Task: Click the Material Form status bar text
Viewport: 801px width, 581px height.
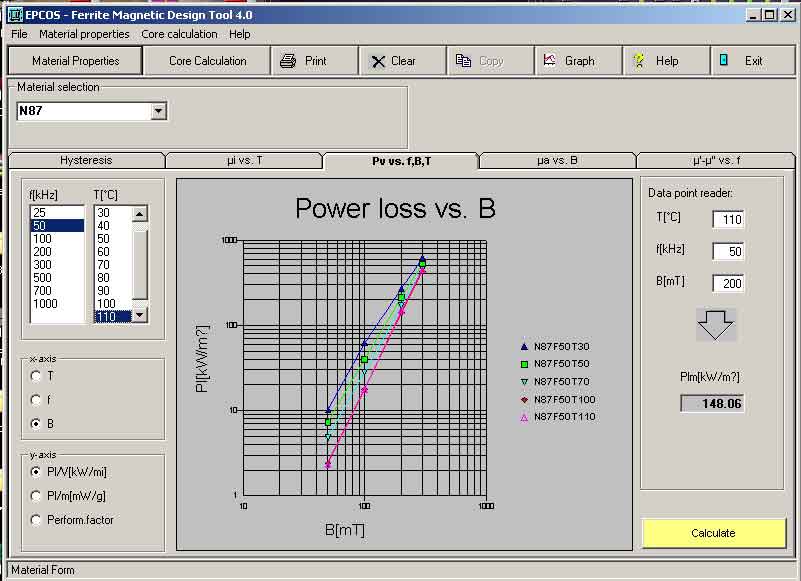Action: click(42, 570)
